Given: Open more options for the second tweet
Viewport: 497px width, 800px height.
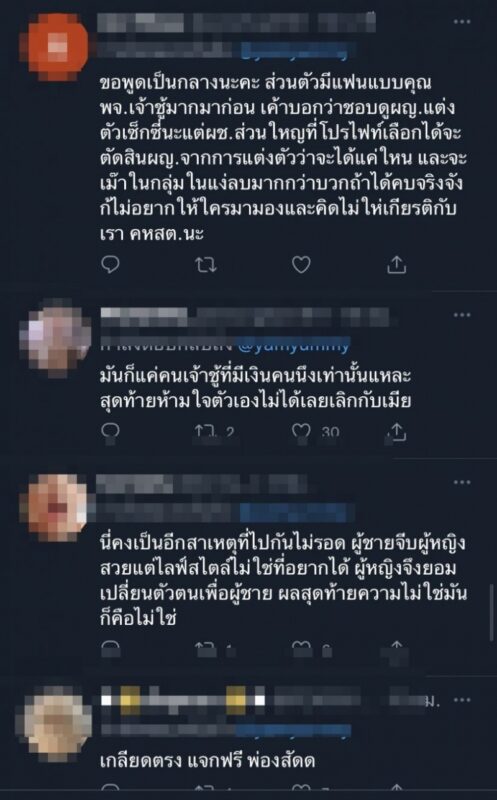Looking at the screenshot, I should pyautogui.click(x=462, y=315).
